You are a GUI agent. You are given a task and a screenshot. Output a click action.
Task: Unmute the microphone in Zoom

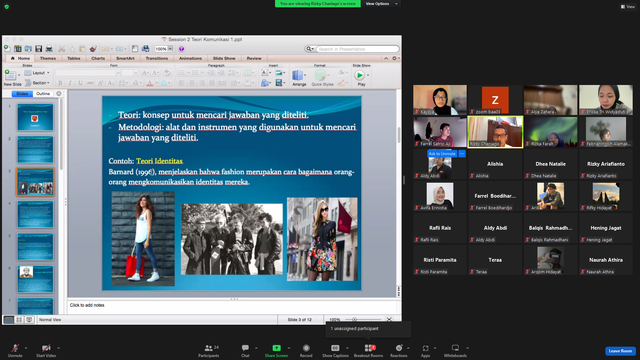point(15,350)
